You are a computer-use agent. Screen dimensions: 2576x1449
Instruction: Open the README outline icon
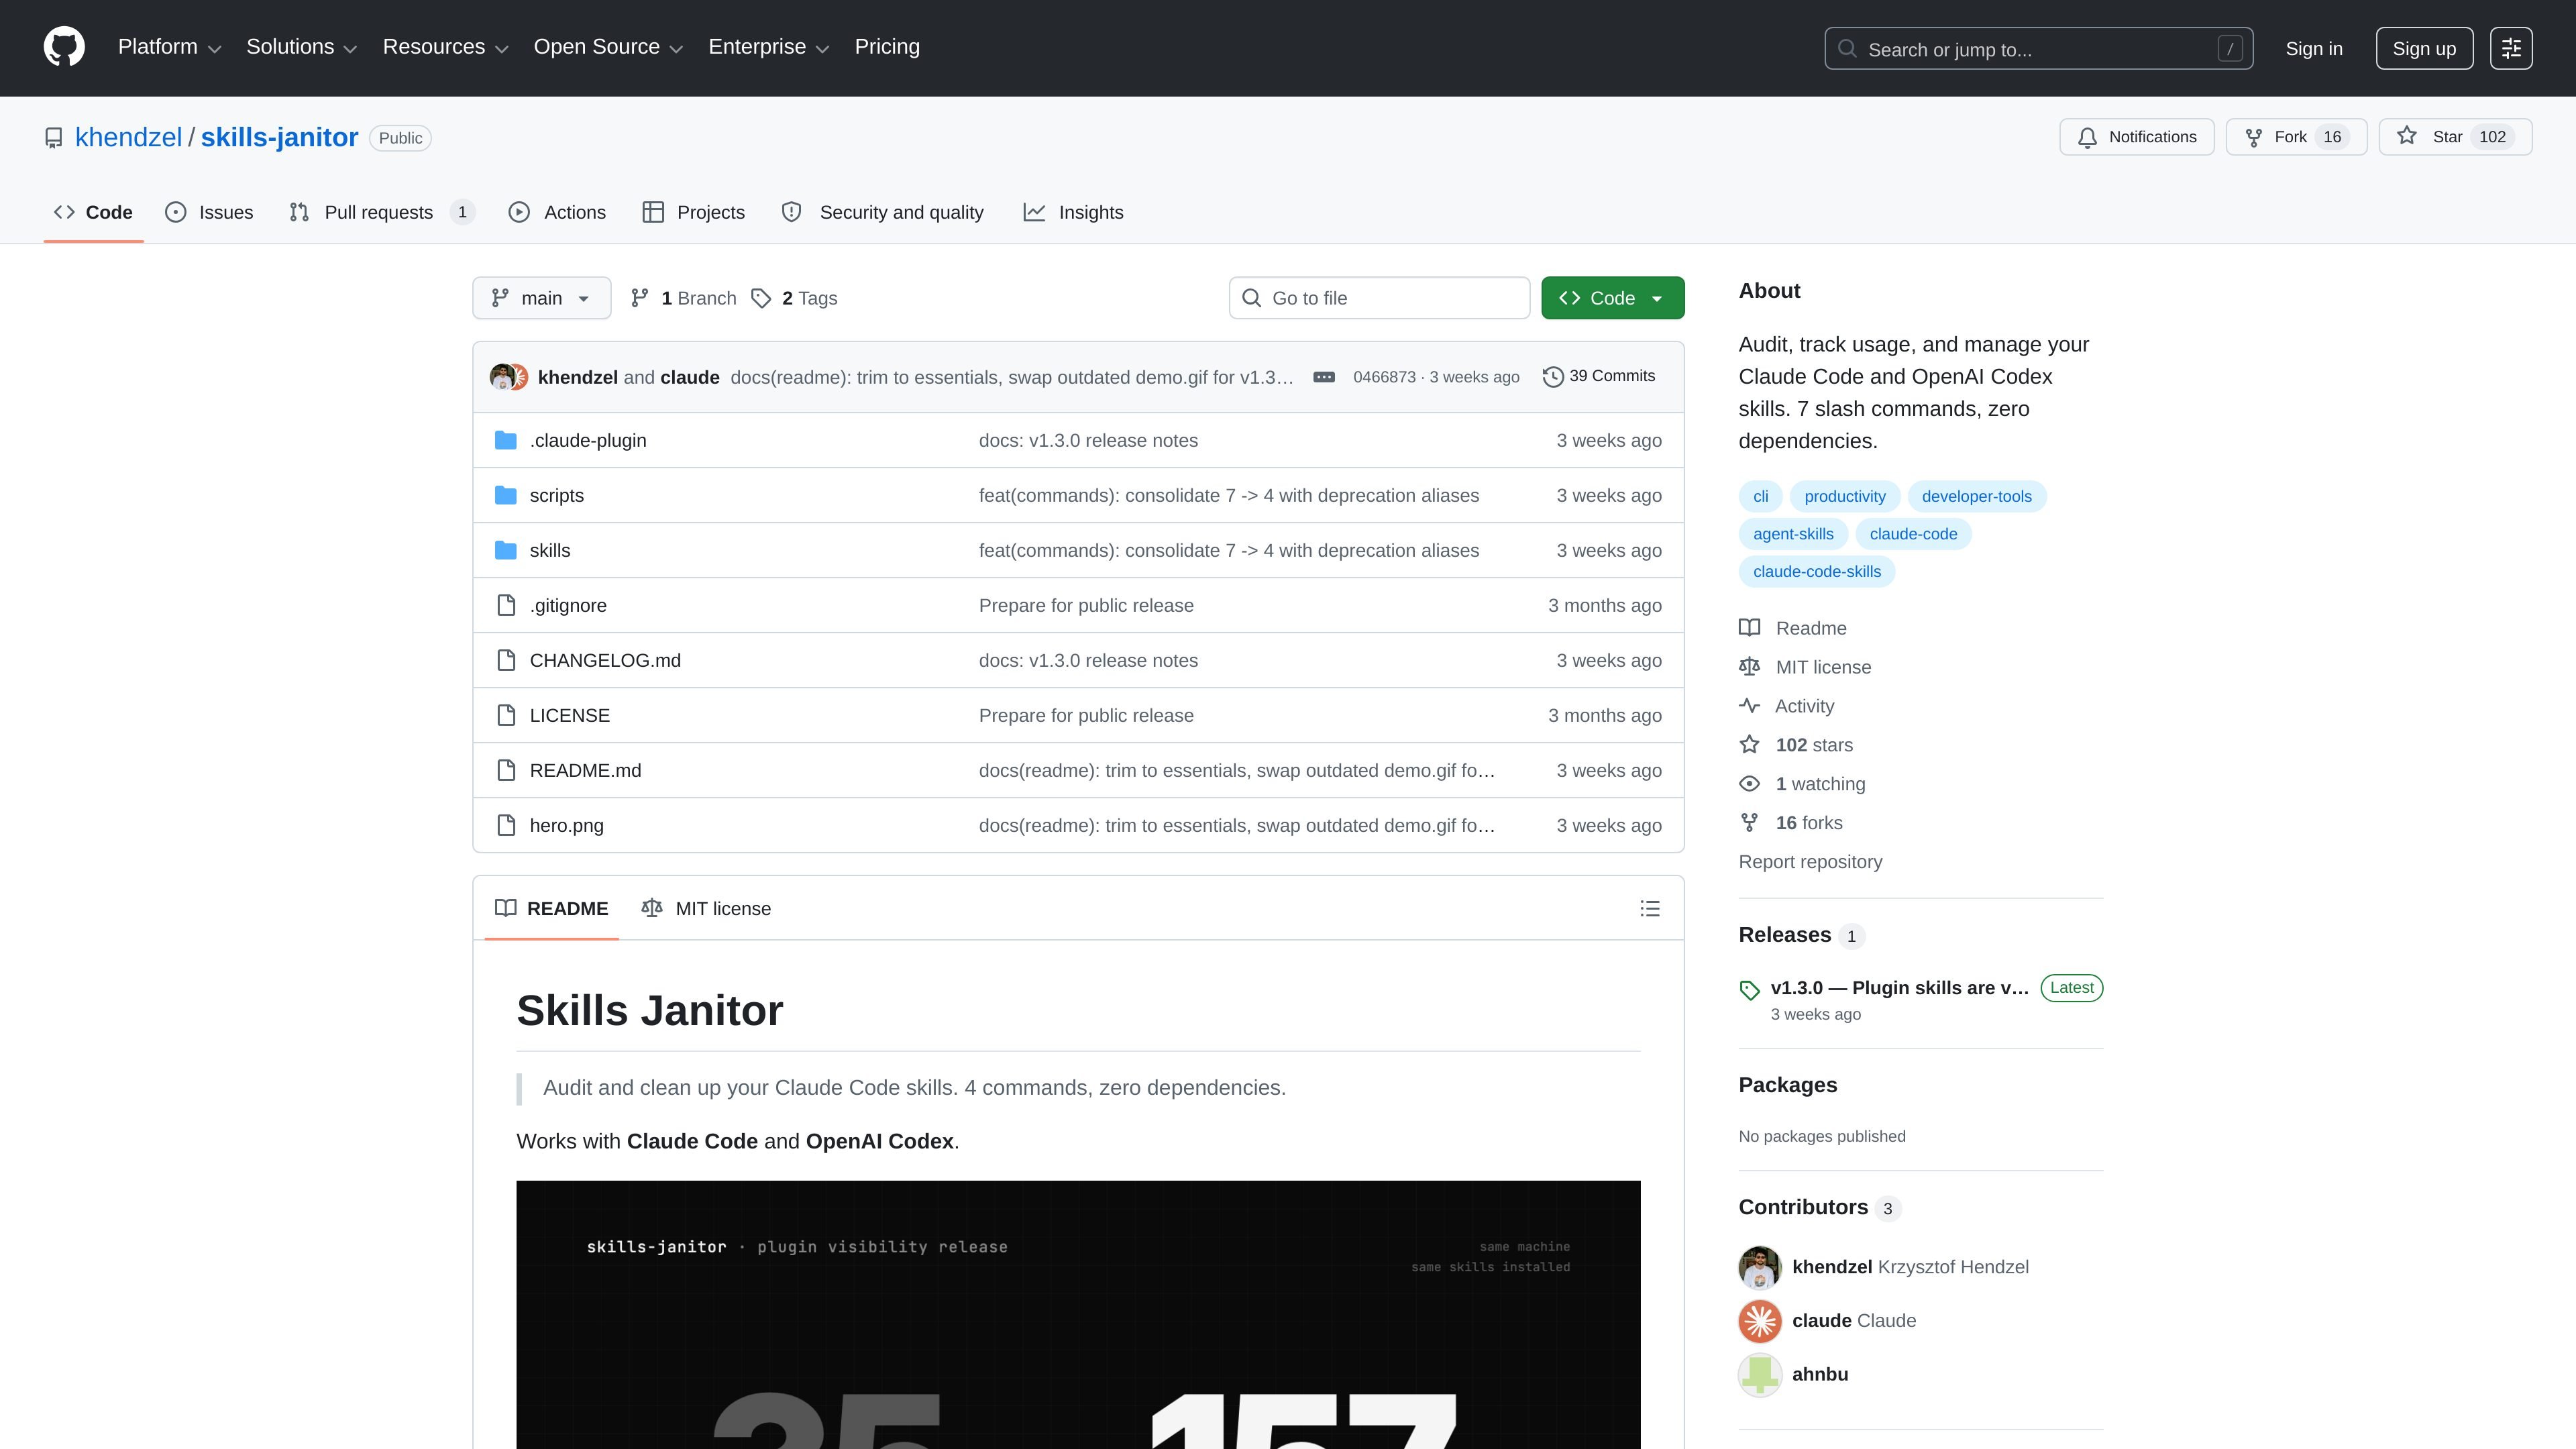coord(1650,908)
